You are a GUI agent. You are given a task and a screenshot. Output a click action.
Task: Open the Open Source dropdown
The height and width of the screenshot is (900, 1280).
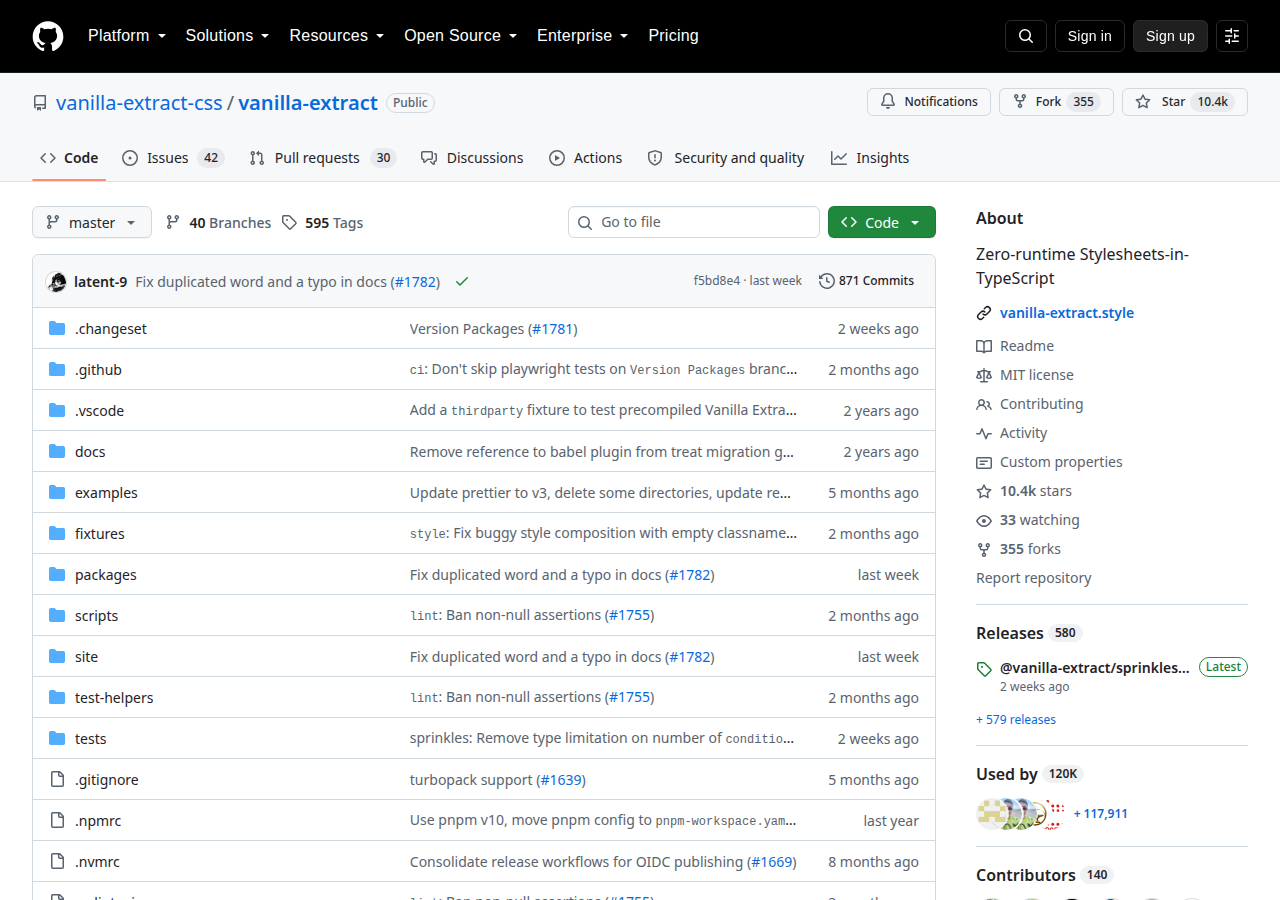[461, 36]
